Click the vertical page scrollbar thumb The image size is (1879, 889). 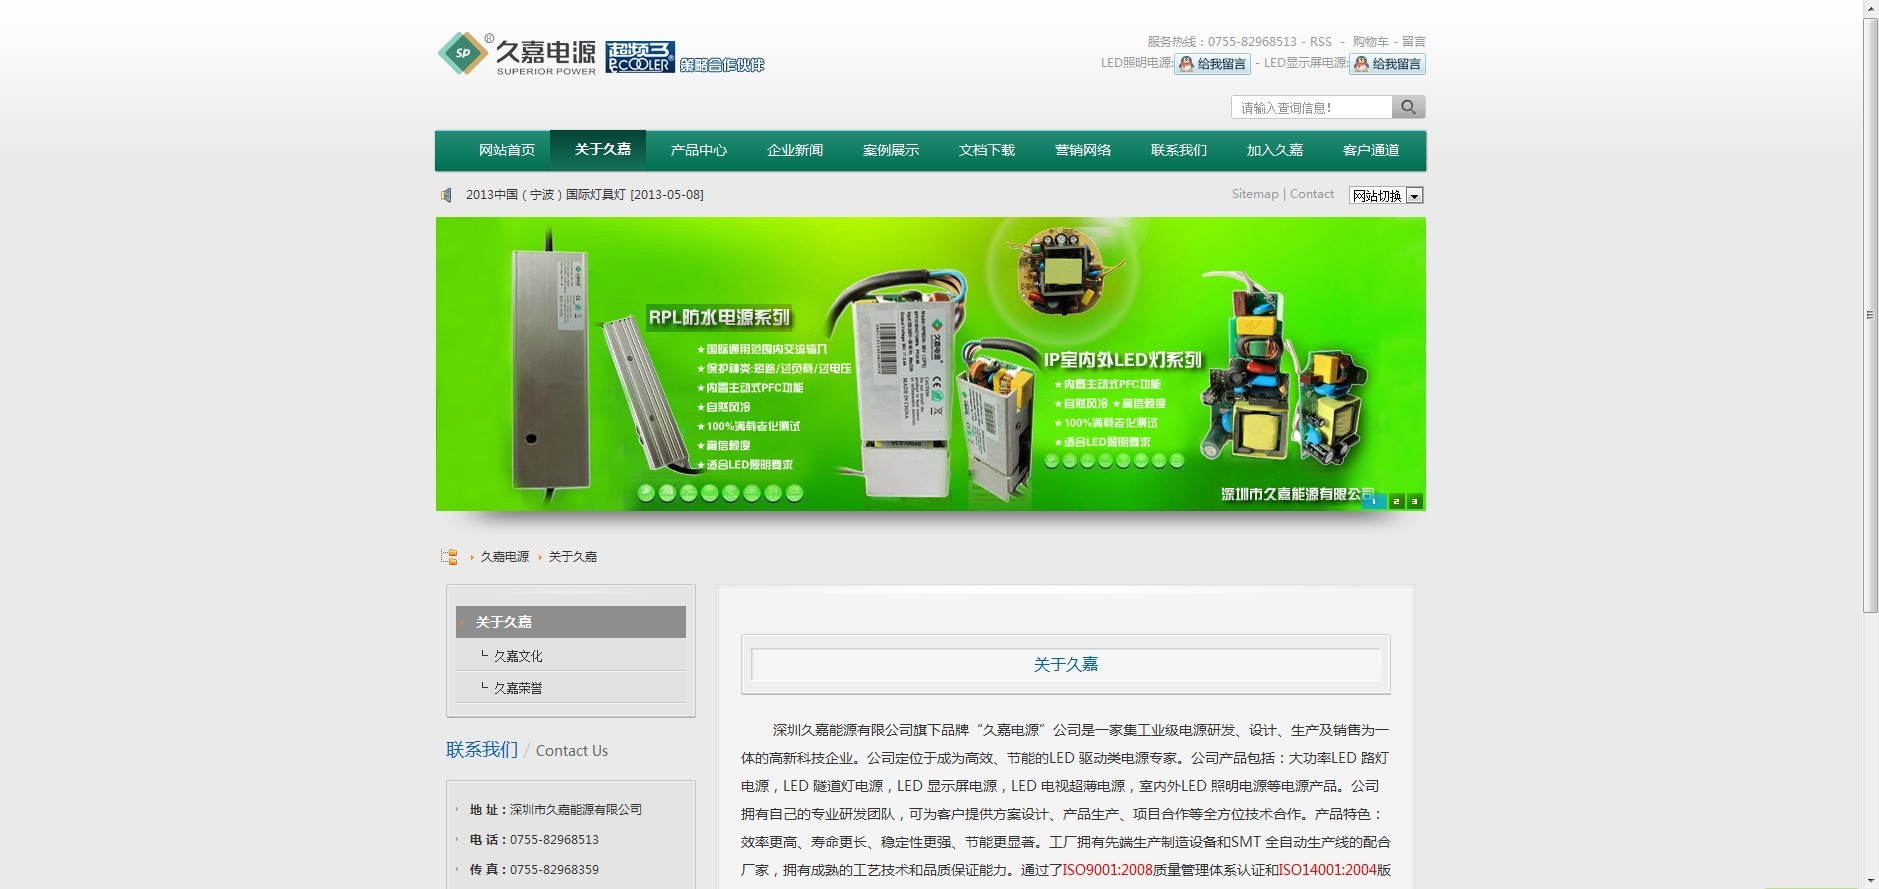[x=1870, y=315]
